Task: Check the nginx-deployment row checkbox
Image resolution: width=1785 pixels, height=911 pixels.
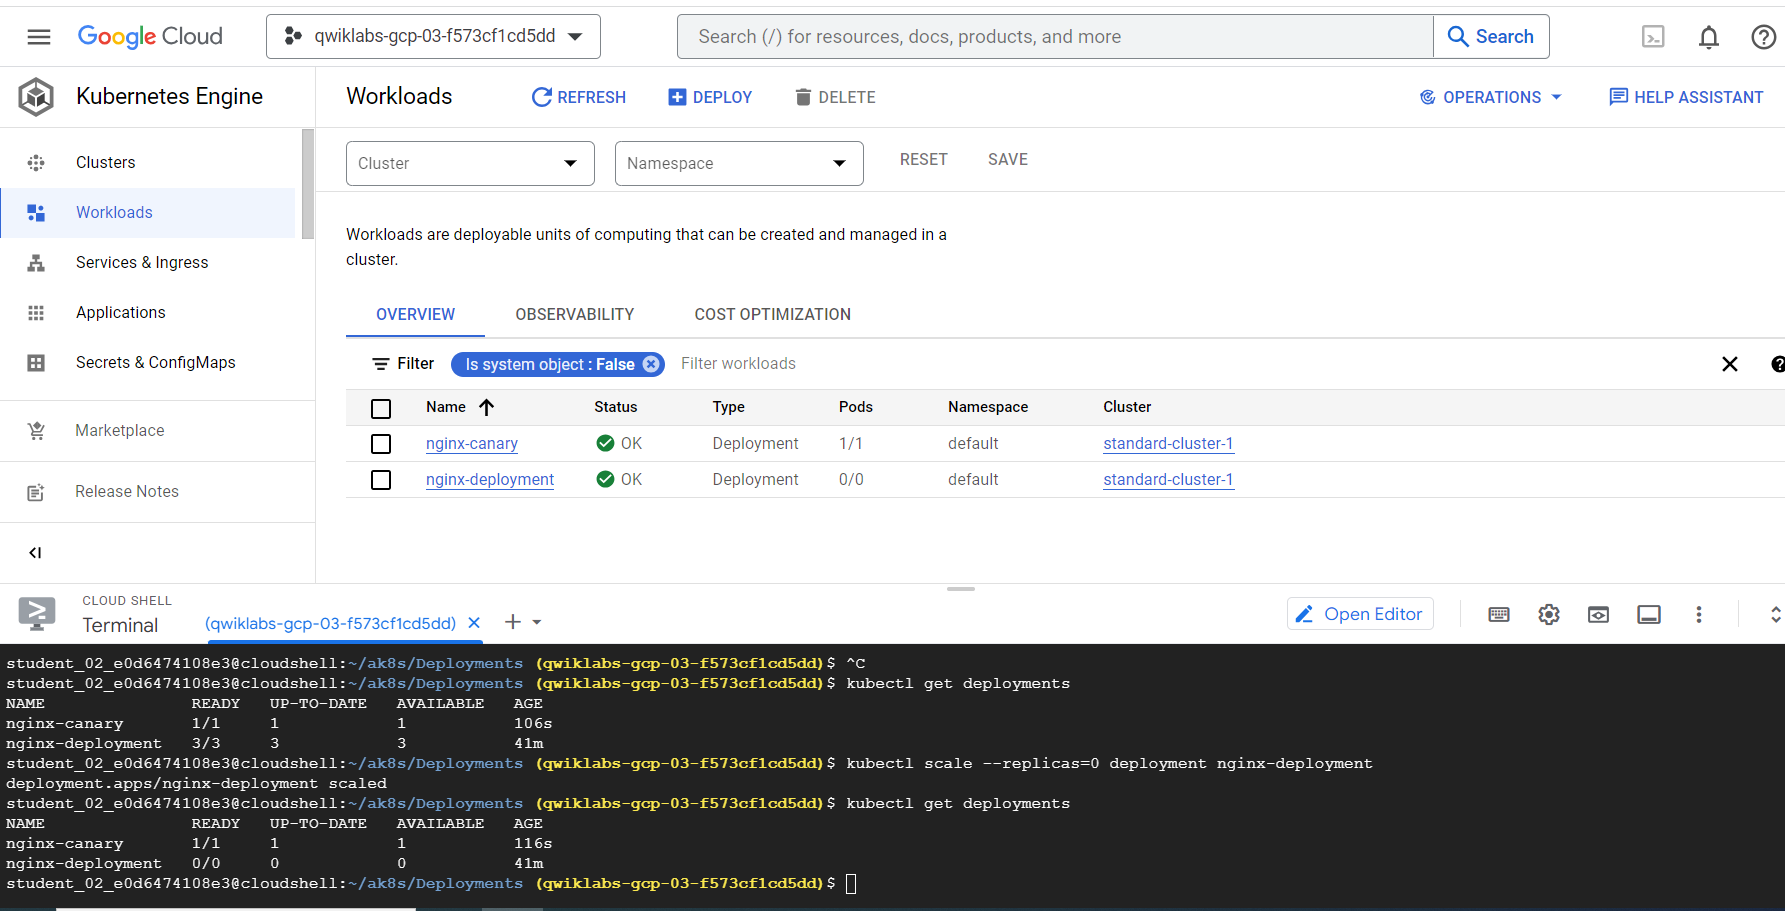Action: (381, 480)
